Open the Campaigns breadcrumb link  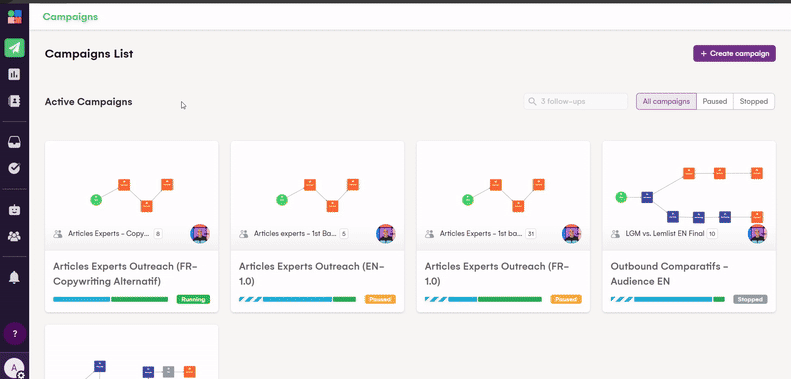70,17
